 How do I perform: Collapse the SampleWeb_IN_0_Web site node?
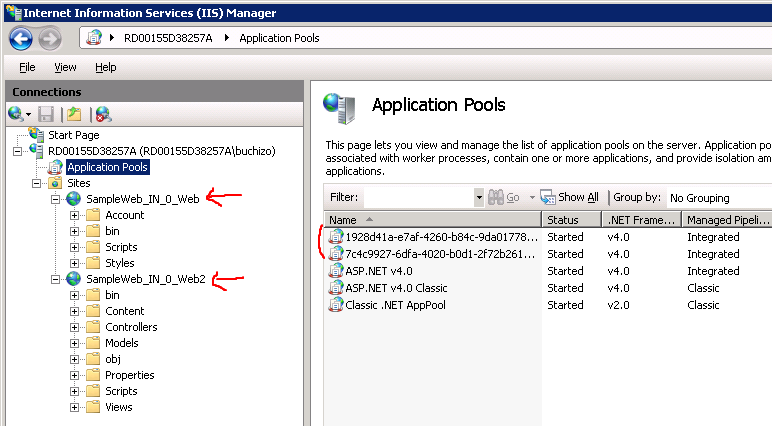(x=57, y=200)
